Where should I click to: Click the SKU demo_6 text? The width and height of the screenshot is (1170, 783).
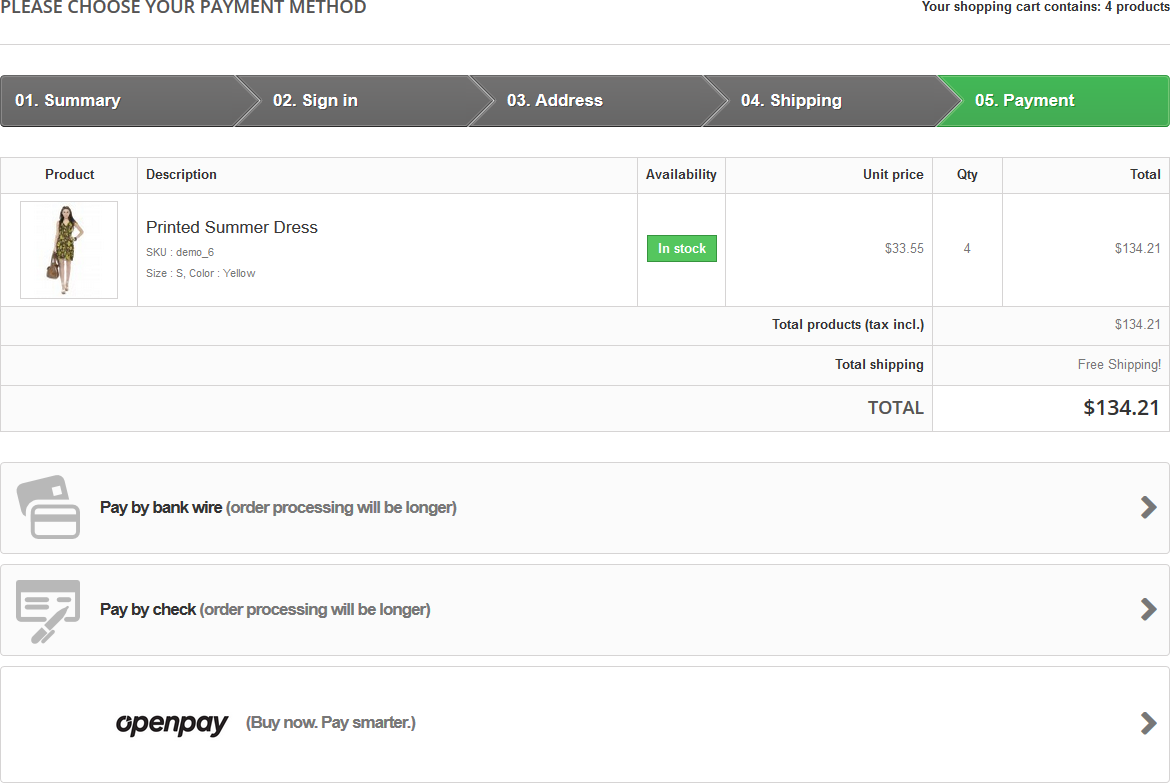[x=180, y=252]
